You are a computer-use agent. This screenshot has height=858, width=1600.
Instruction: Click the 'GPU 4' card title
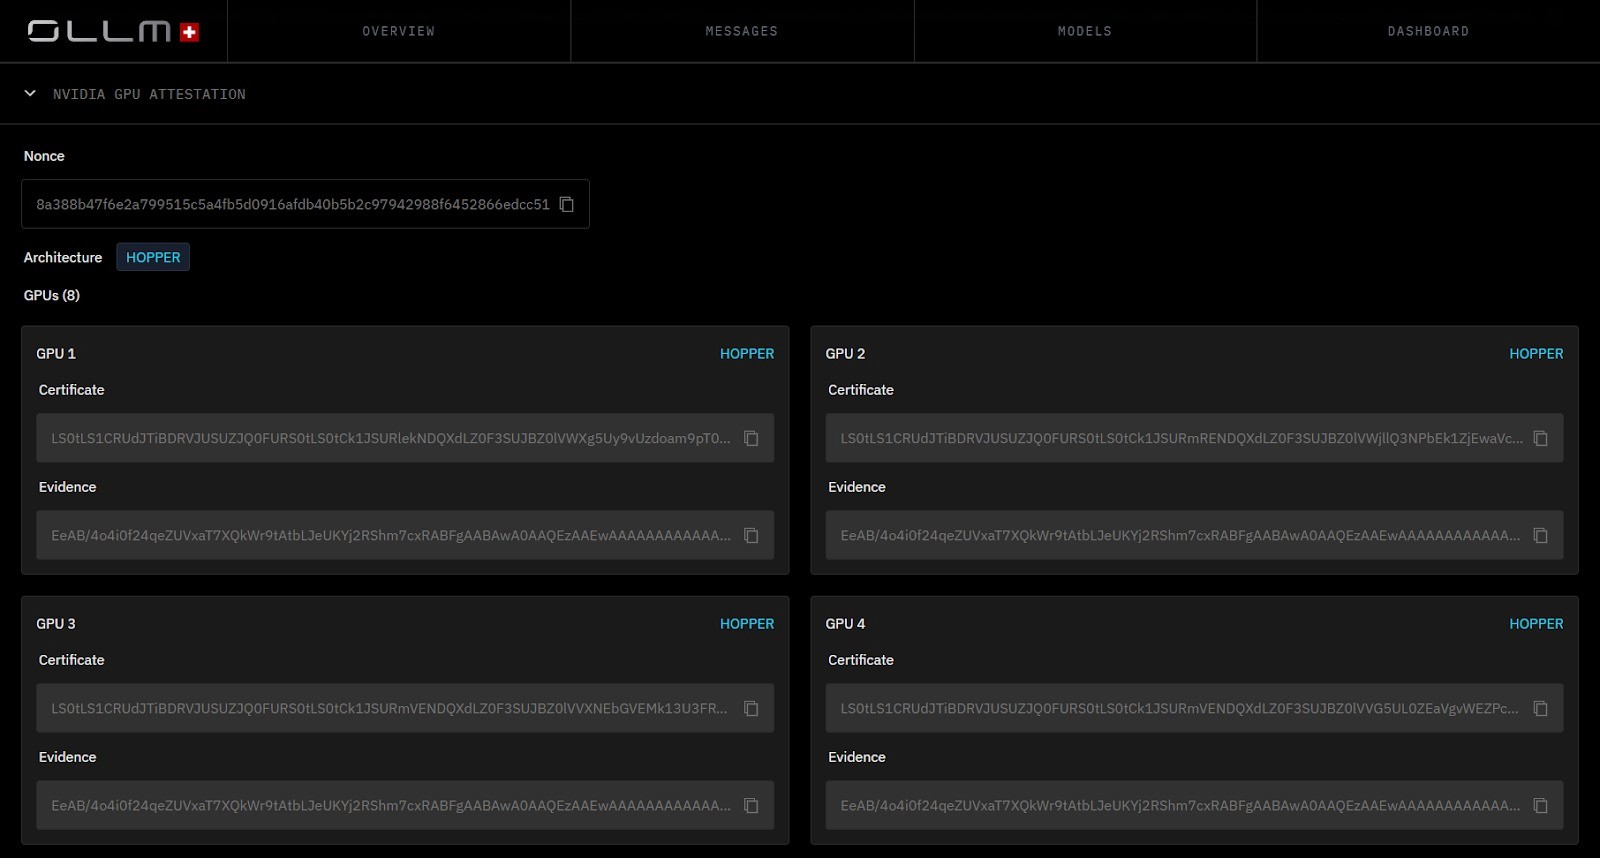coord(845,623)
